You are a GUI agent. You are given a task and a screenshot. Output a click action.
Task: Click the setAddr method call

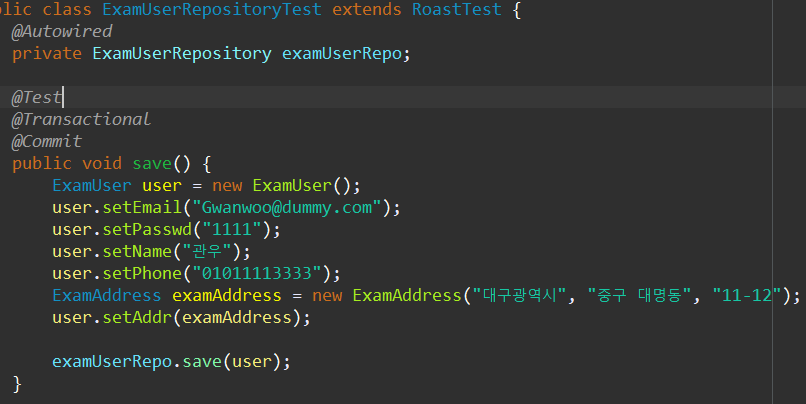137,318
